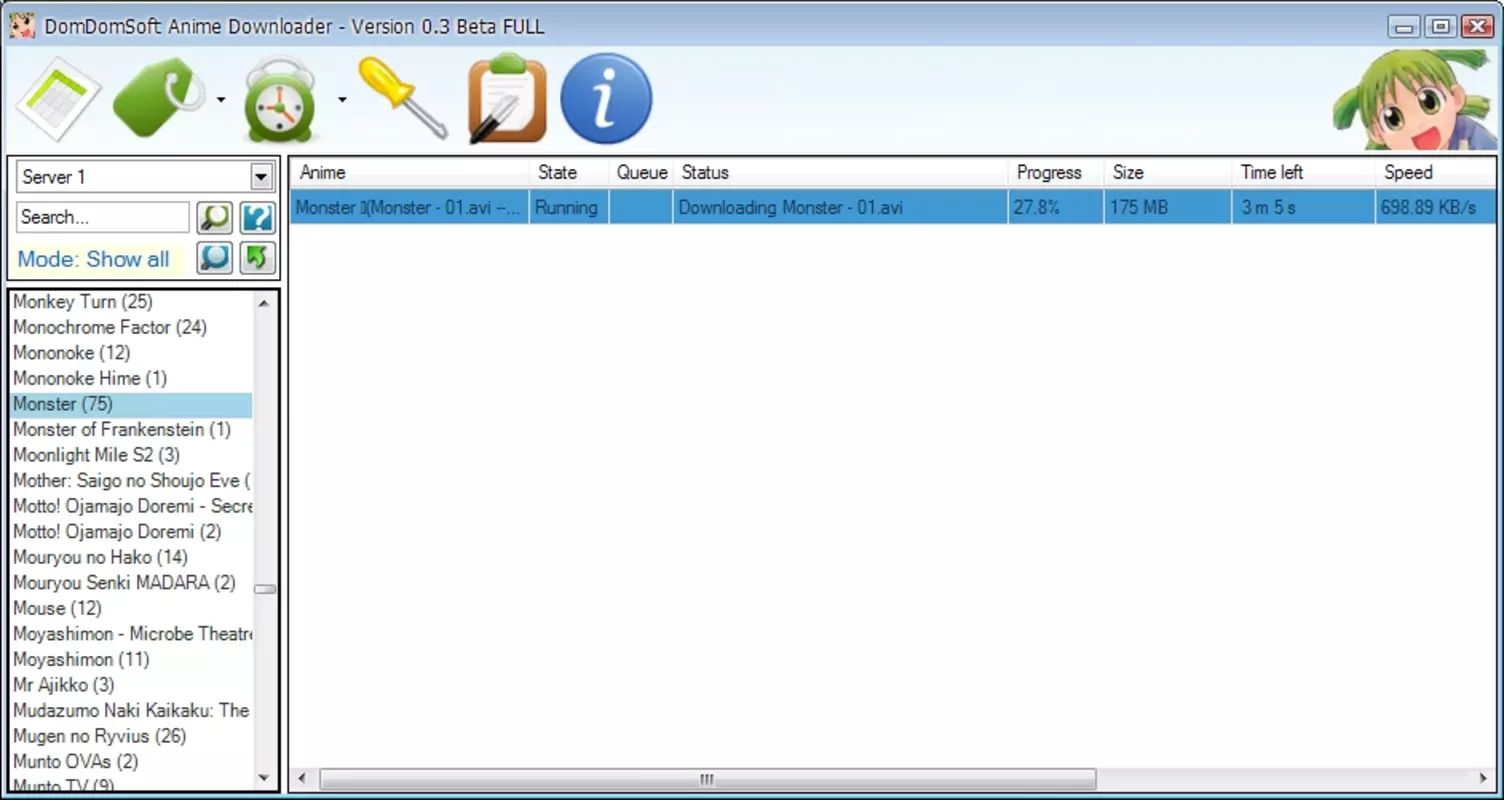The image size is (1504, 800).
Task: Sort by the Speed column header
Action: tap(1435, 172)
